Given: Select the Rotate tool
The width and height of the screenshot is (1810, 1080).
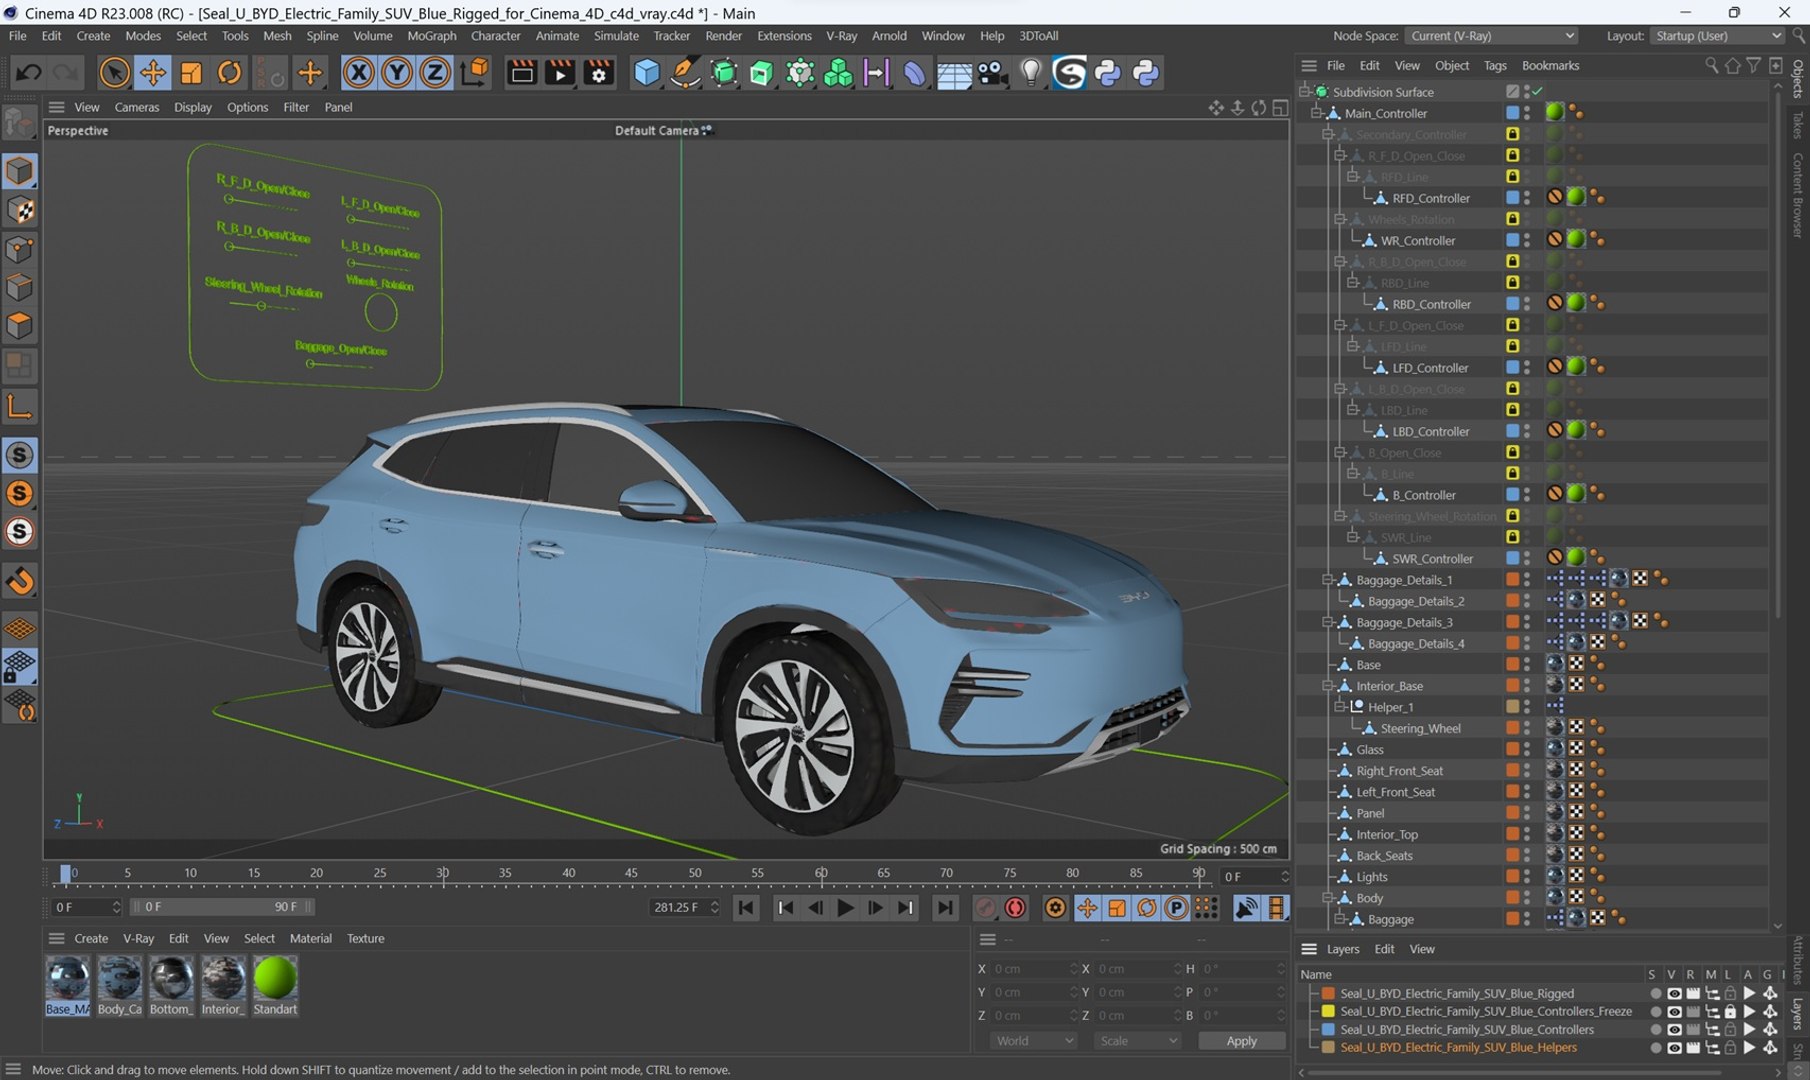Looking at the screenshot, I should (x=230, y=72).
